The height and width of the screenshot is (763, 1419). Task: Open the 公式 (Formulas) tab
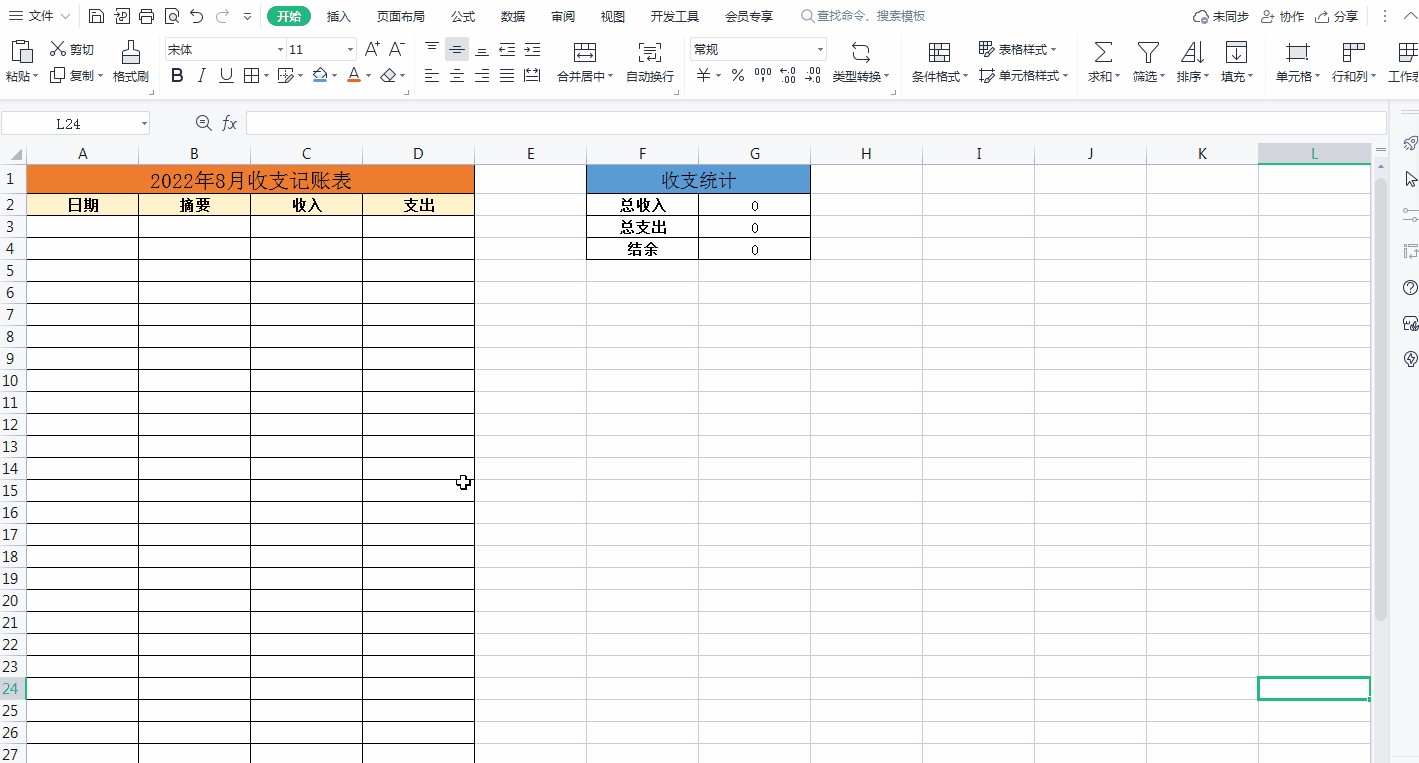pyautogui.click(x=463, y=16)
